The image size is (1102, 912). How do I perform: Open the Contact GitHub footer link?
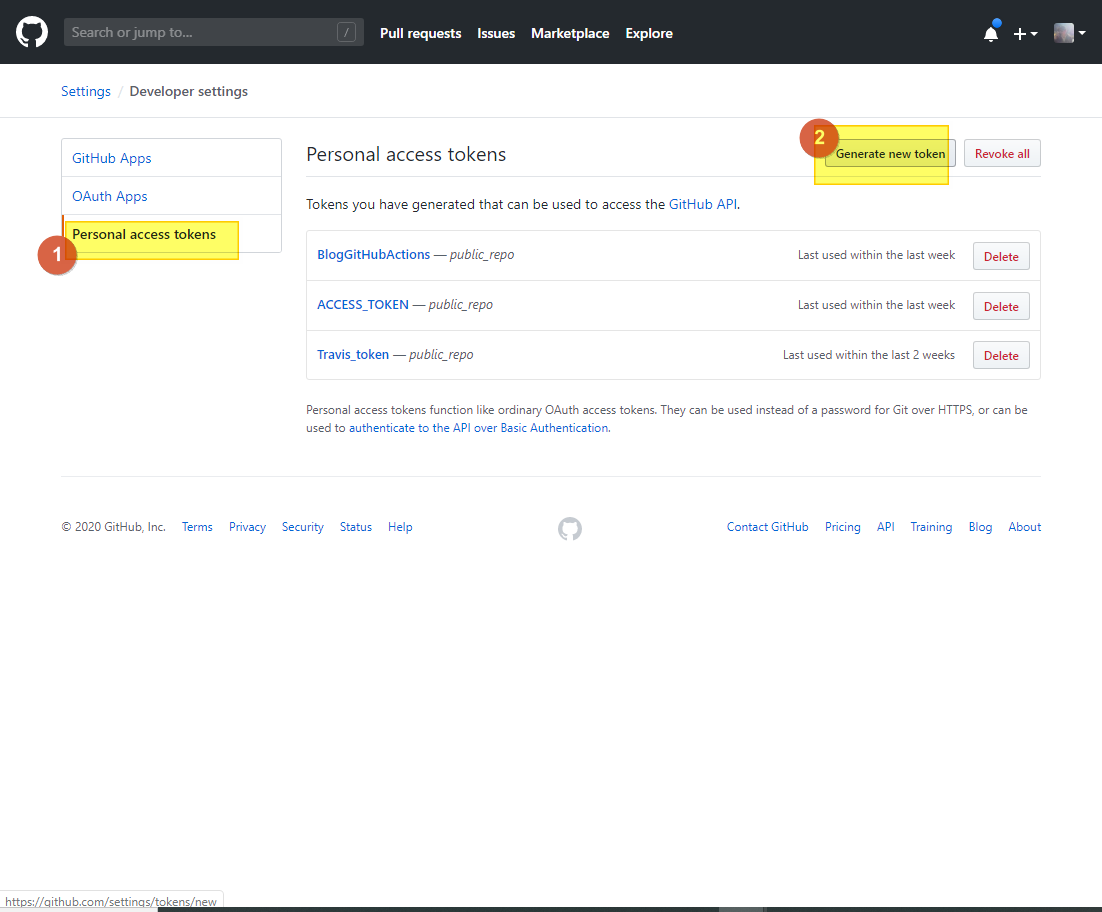point(767,527)
